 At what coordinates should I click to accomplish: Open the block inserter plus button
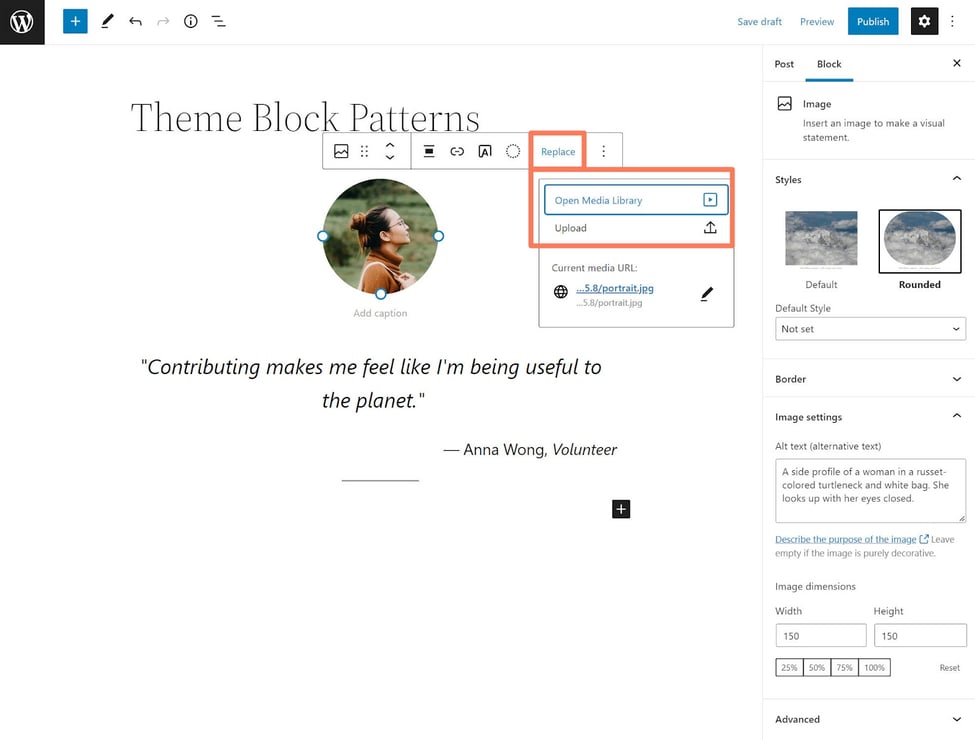pyautogui.click(x=75, y=21)
